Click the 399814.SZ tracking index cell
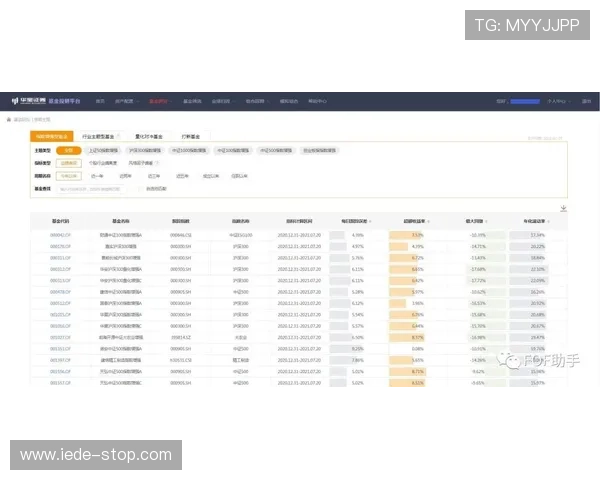Screen dimensions: 600x480 pyautogui.click(x=181, y=337)
